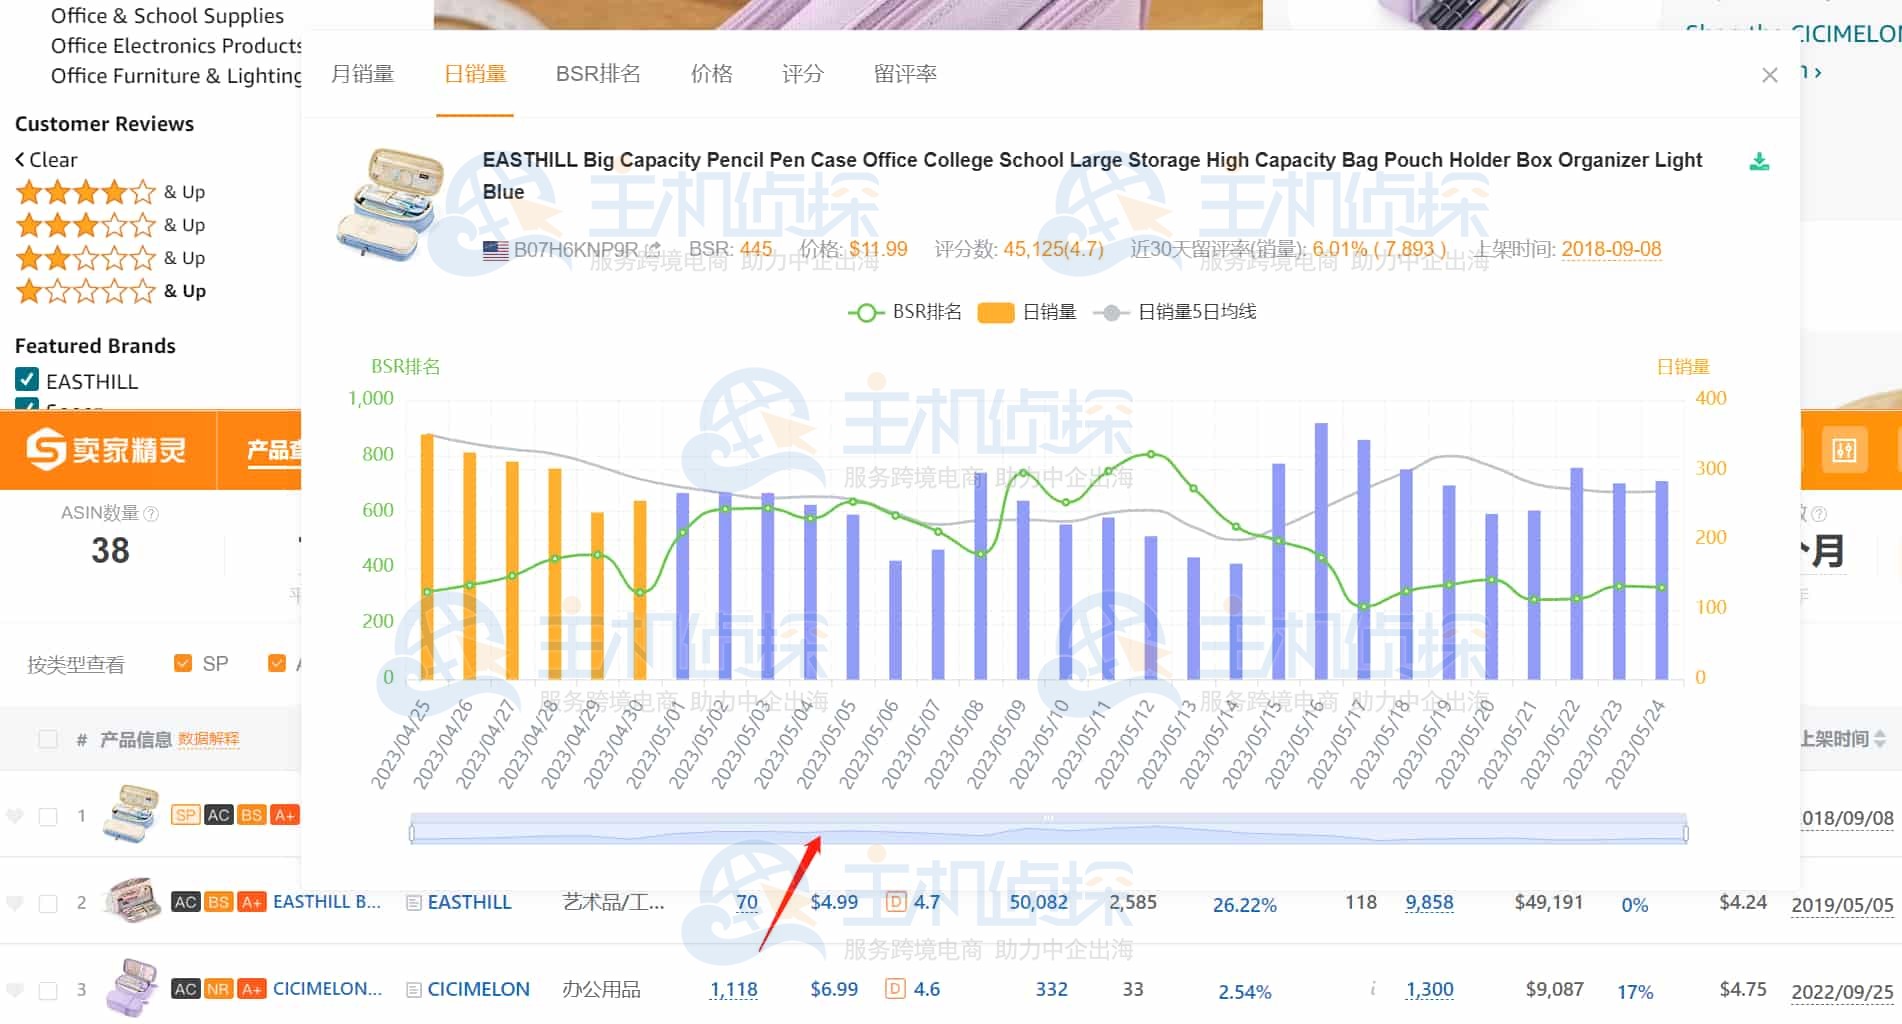The image size is (1902, 1024).
Task: Close the sales chart popup
Action: 1769,75
